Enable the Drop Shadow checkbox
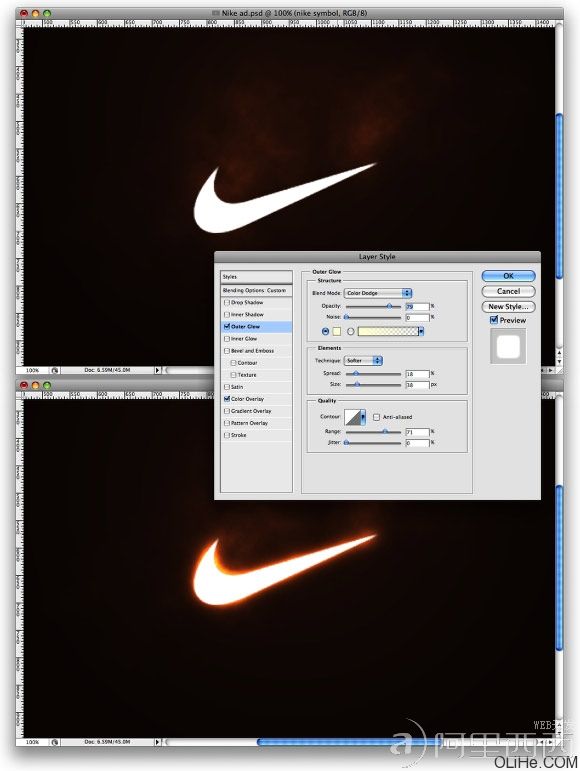The width and height of the screenshot is (580, 771). pos(227,302)
